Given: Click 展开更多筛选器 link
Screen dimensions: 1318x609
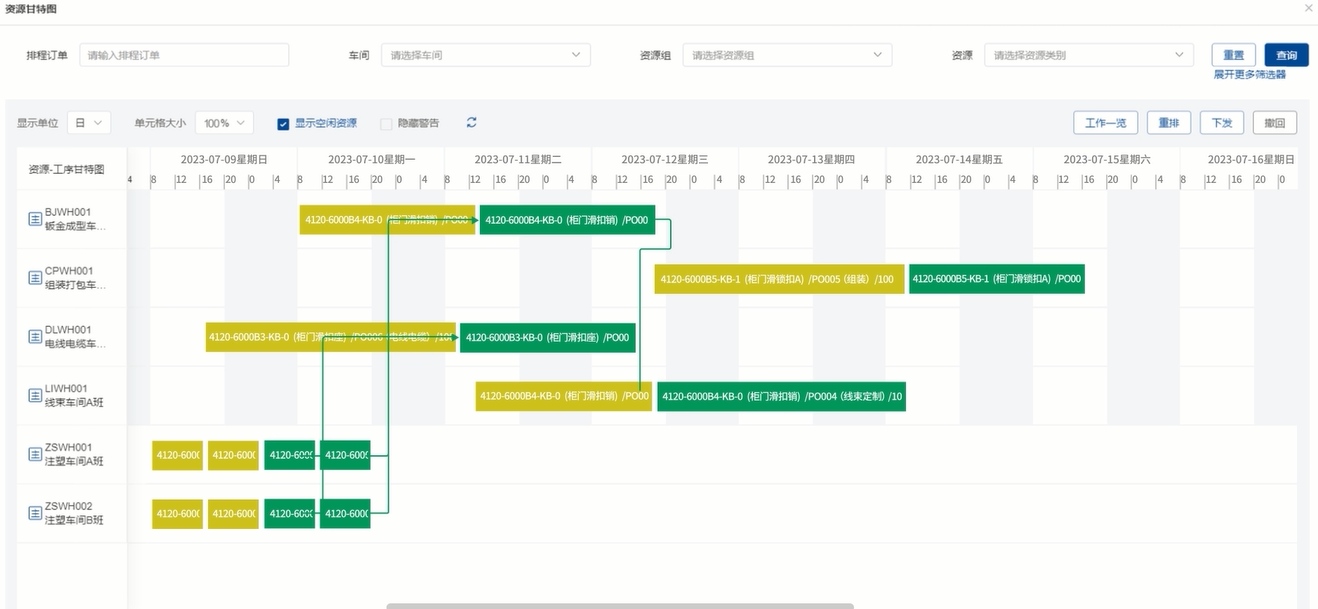Looking at the screenshot, I should click(1249, 75).
